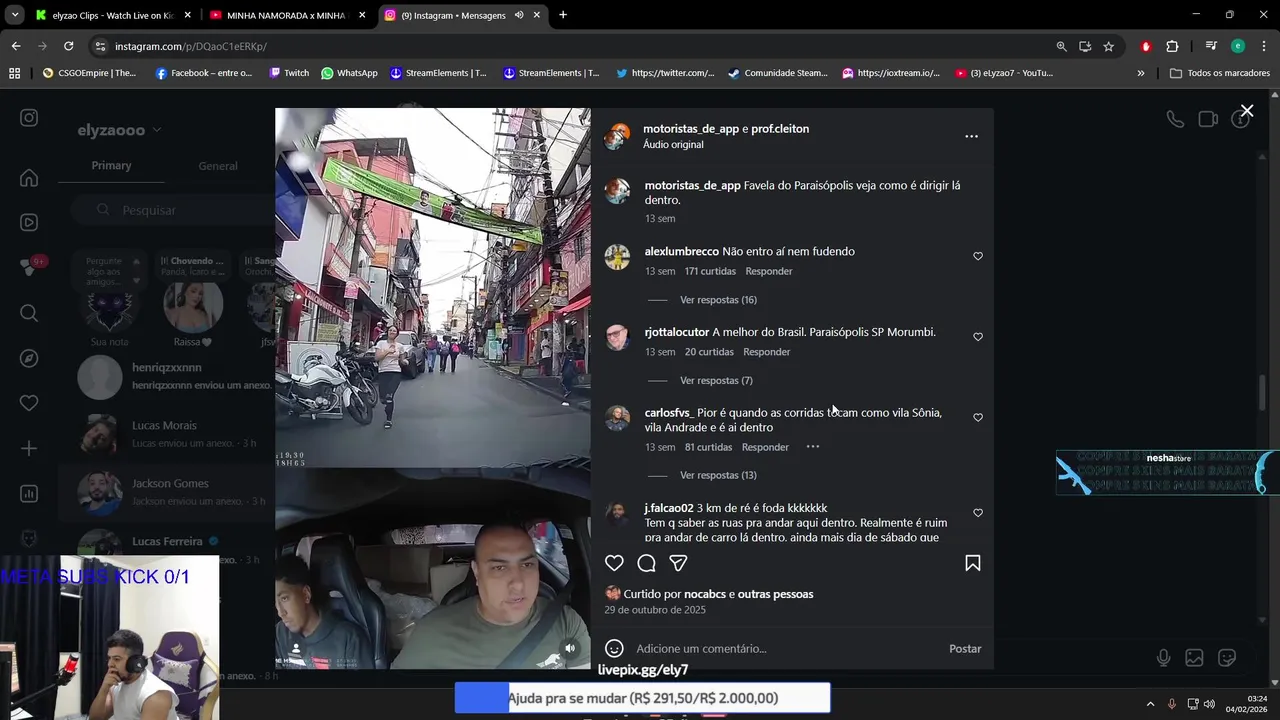Reload the page
Screen dimensions: 1280x720
[68, 46]
